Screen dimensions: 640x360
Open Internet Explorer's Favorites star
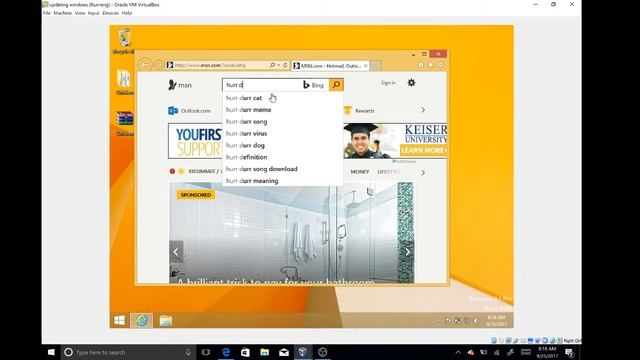431,65
